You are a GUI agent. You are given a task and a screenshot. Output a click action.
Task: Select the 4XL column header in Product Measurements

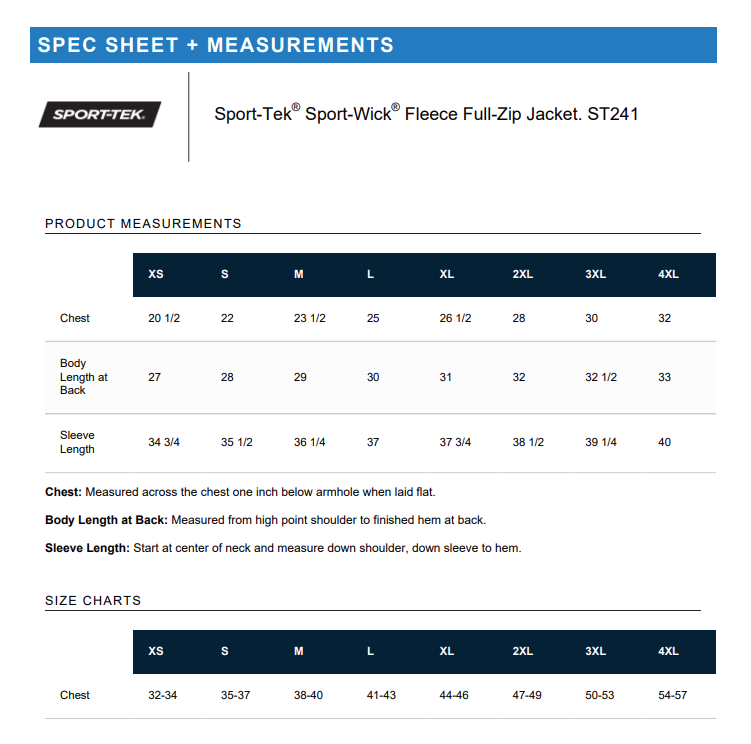668,275
